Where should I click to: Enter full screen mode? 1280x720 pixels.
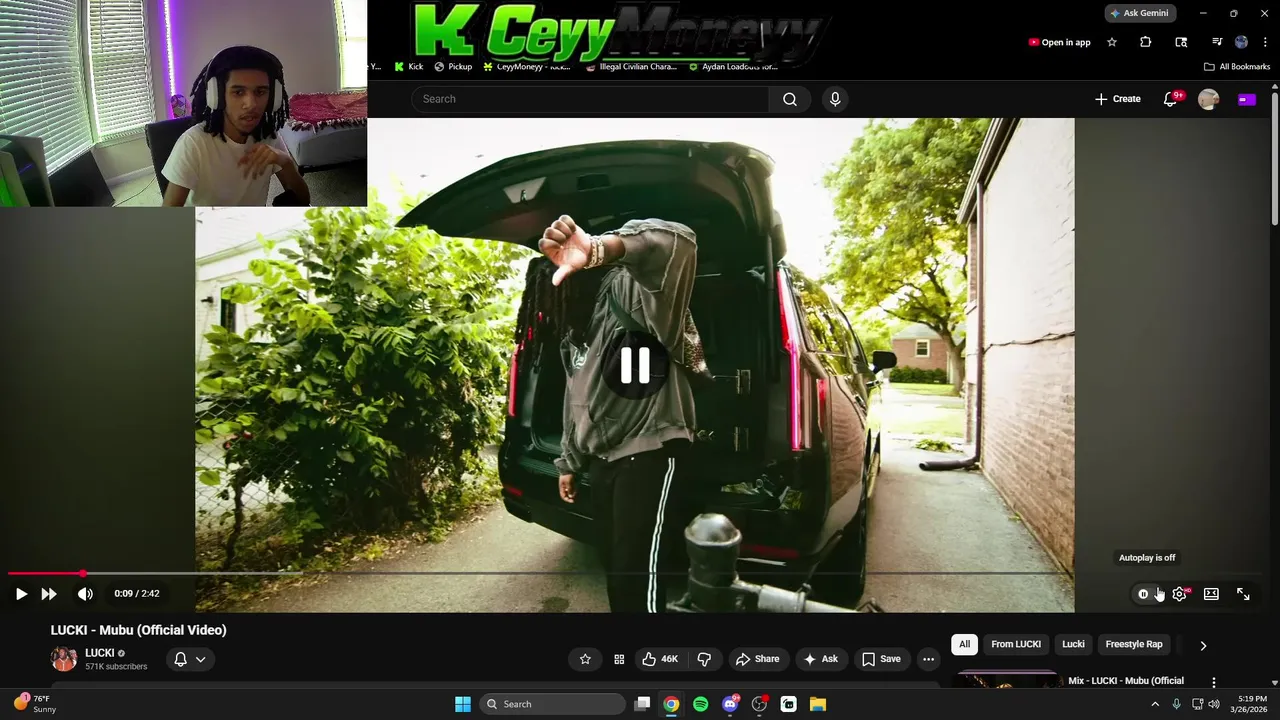click(1243, 594)
